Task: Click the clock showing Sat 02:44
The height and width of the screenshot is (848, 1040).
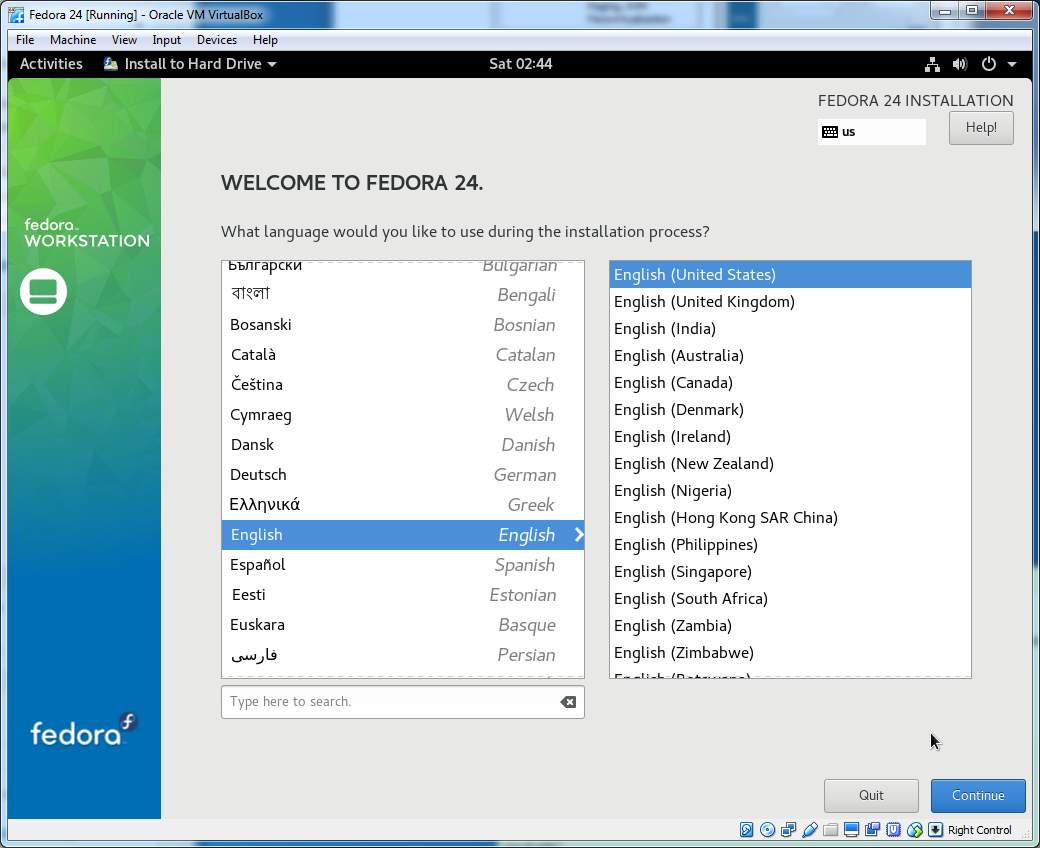Action: (521, 64)
